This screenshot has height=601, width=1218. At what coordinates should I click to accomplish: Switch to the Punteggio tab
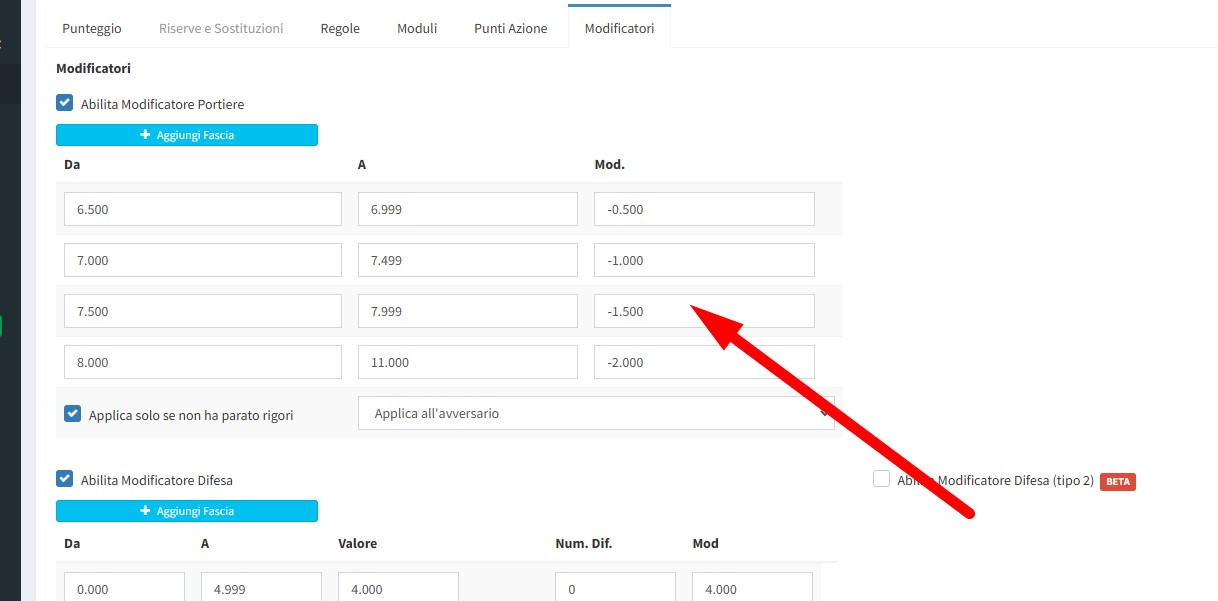(x=92, y=28)
